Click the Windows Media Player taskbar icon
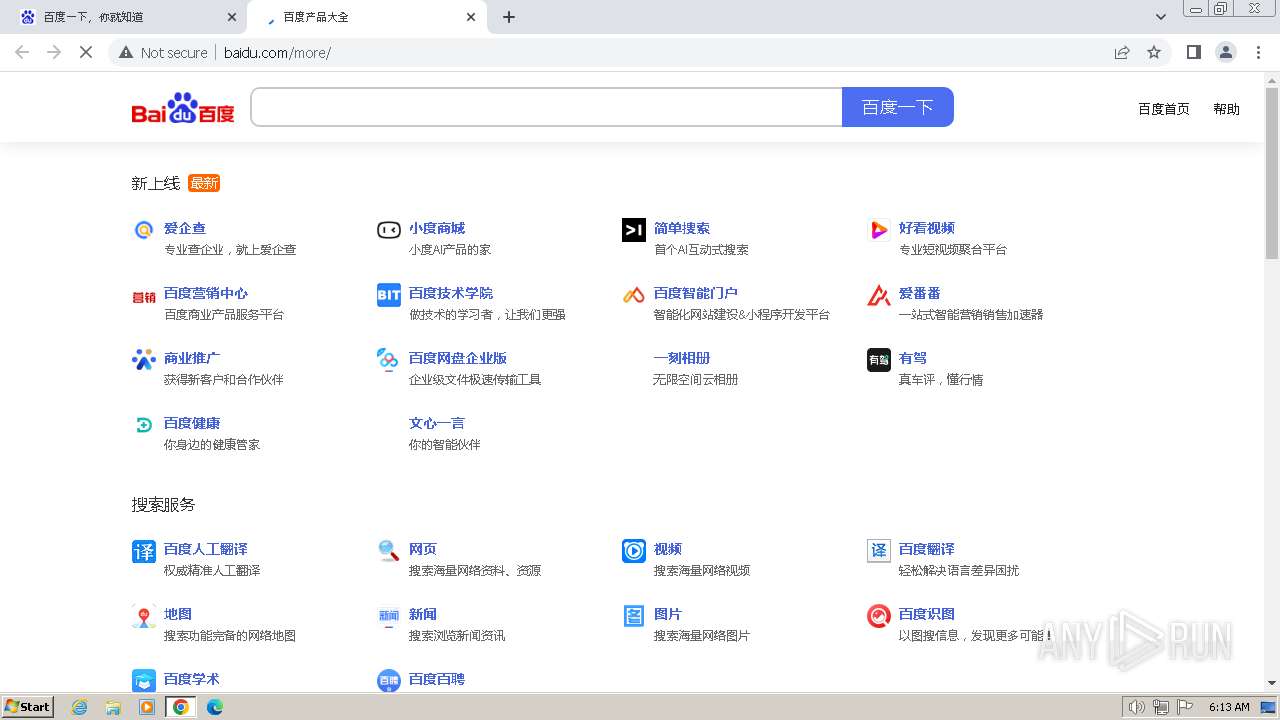Image resolution: width=1280 pixels, height=720 pixels. point(147,707)
